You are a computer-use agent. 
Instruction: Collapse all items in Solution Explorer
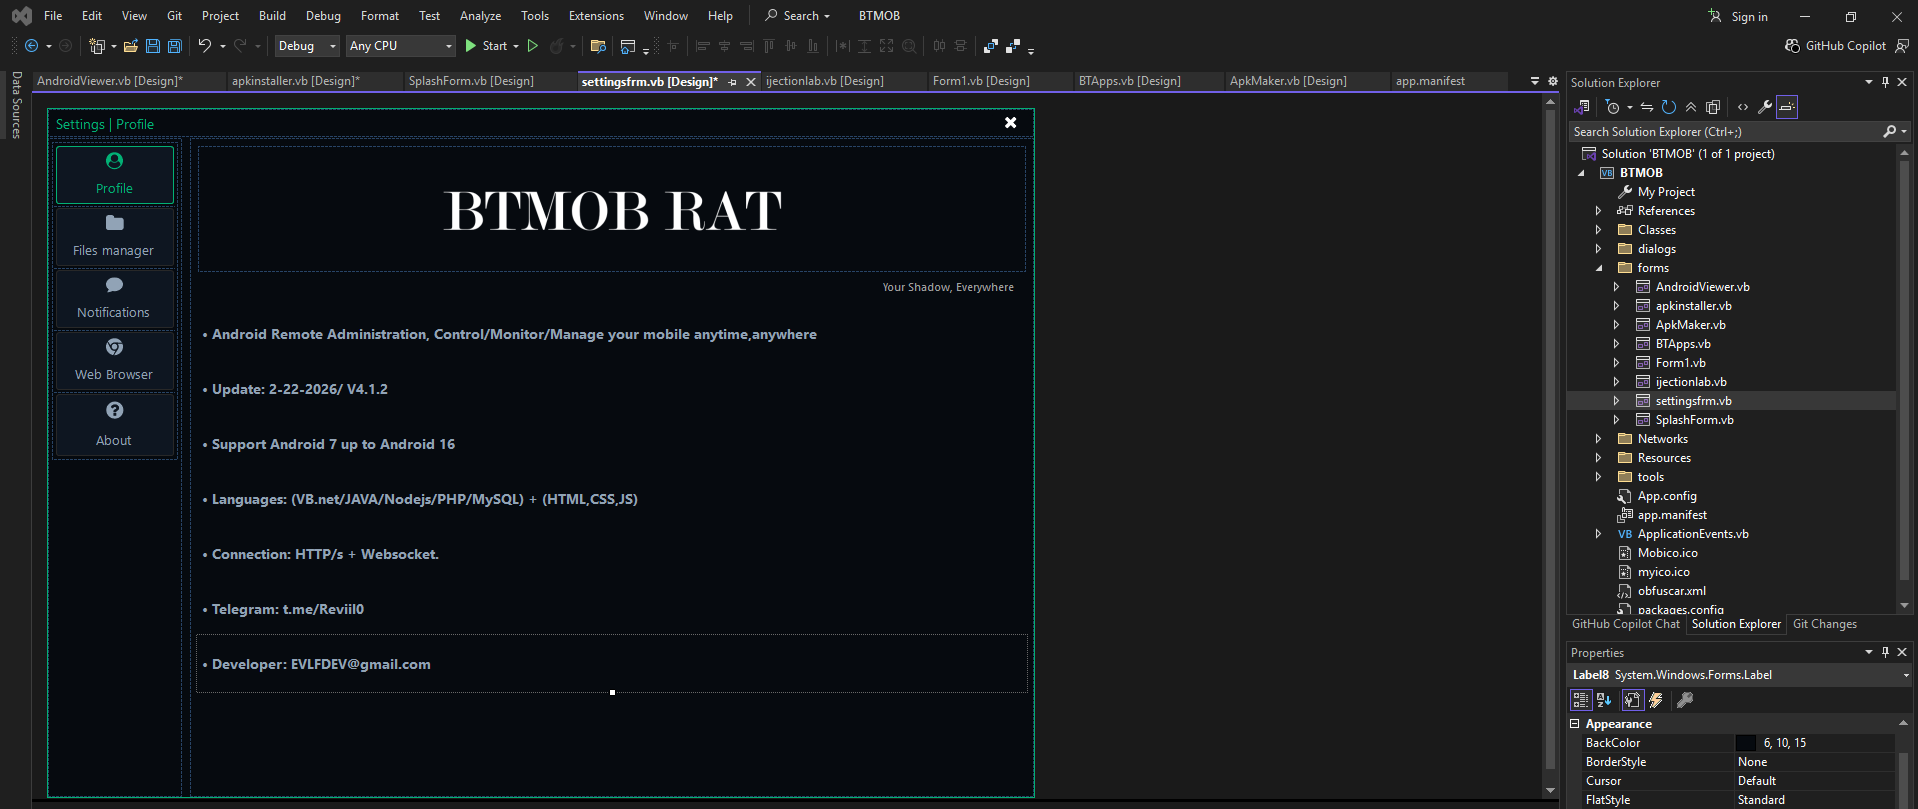pos(1690,107)
